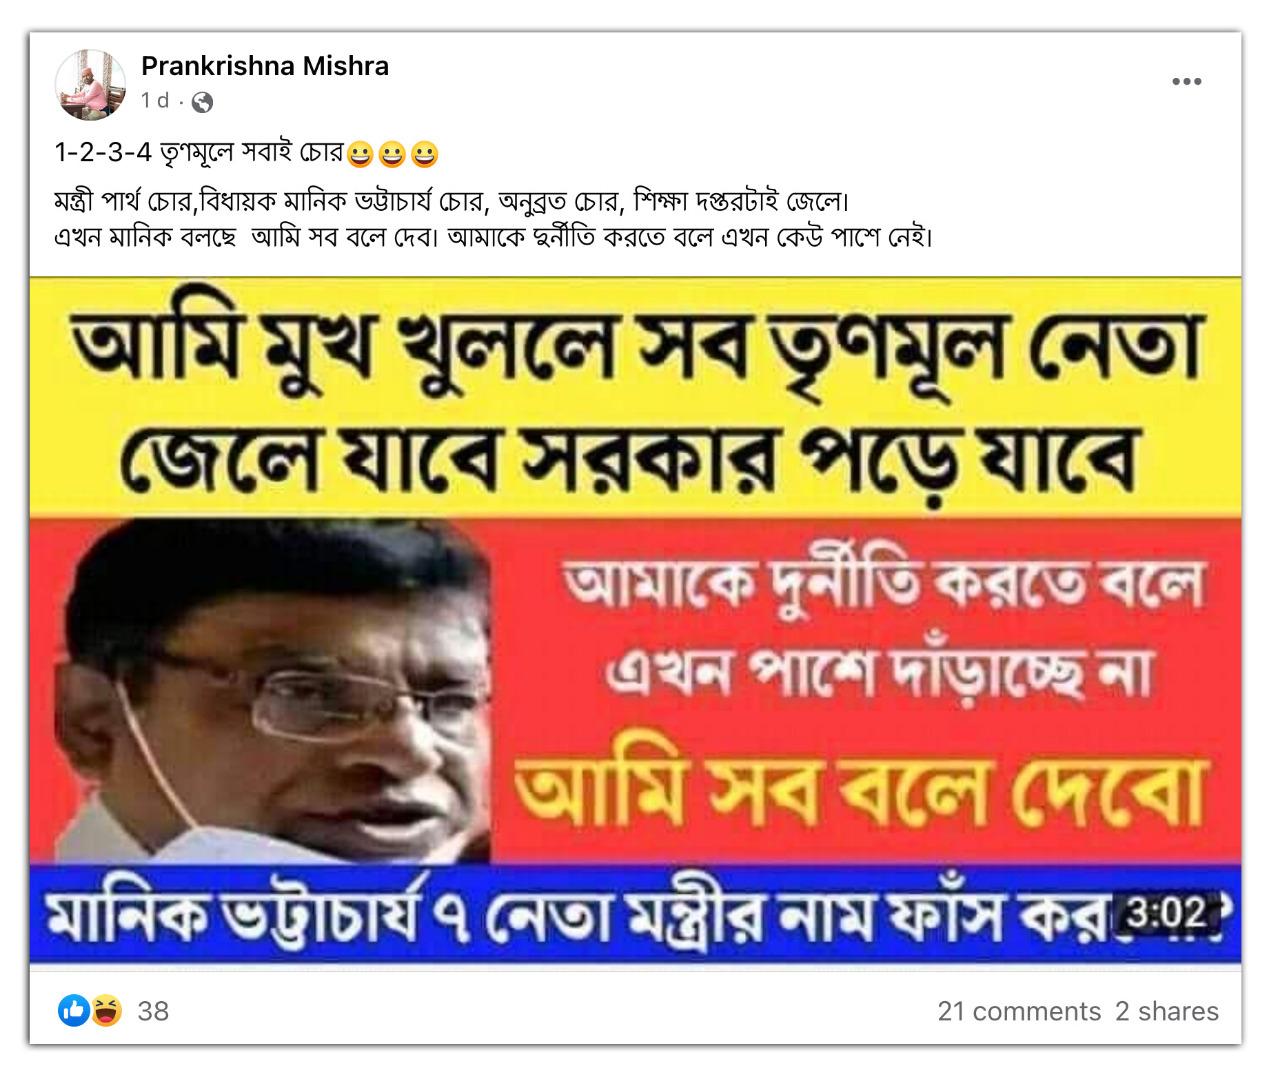This screenshot has width=1280, height=1090.
Task: Open the three-dot post options menu
Action: pyautogui.click(x=1186, y=82)
